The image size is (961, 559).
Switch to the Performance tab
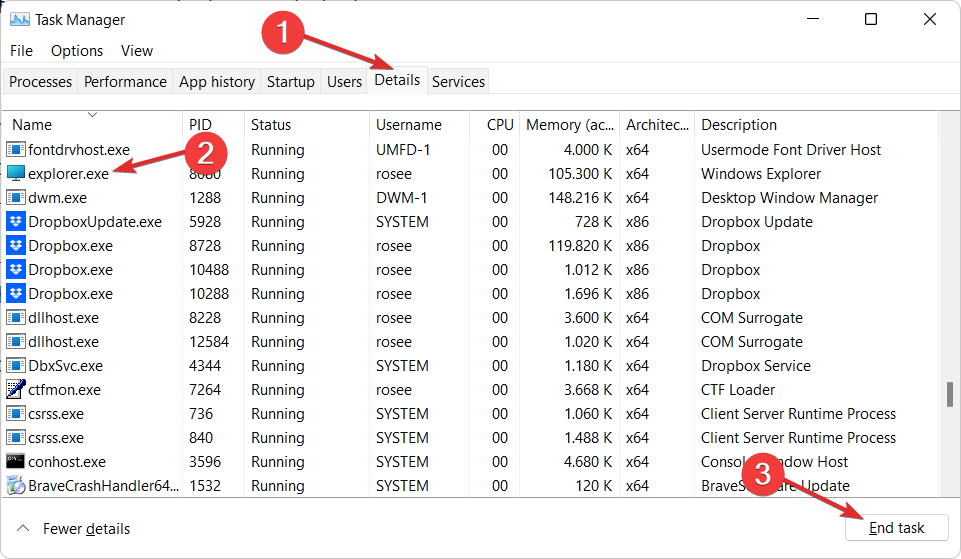[125, 82]
